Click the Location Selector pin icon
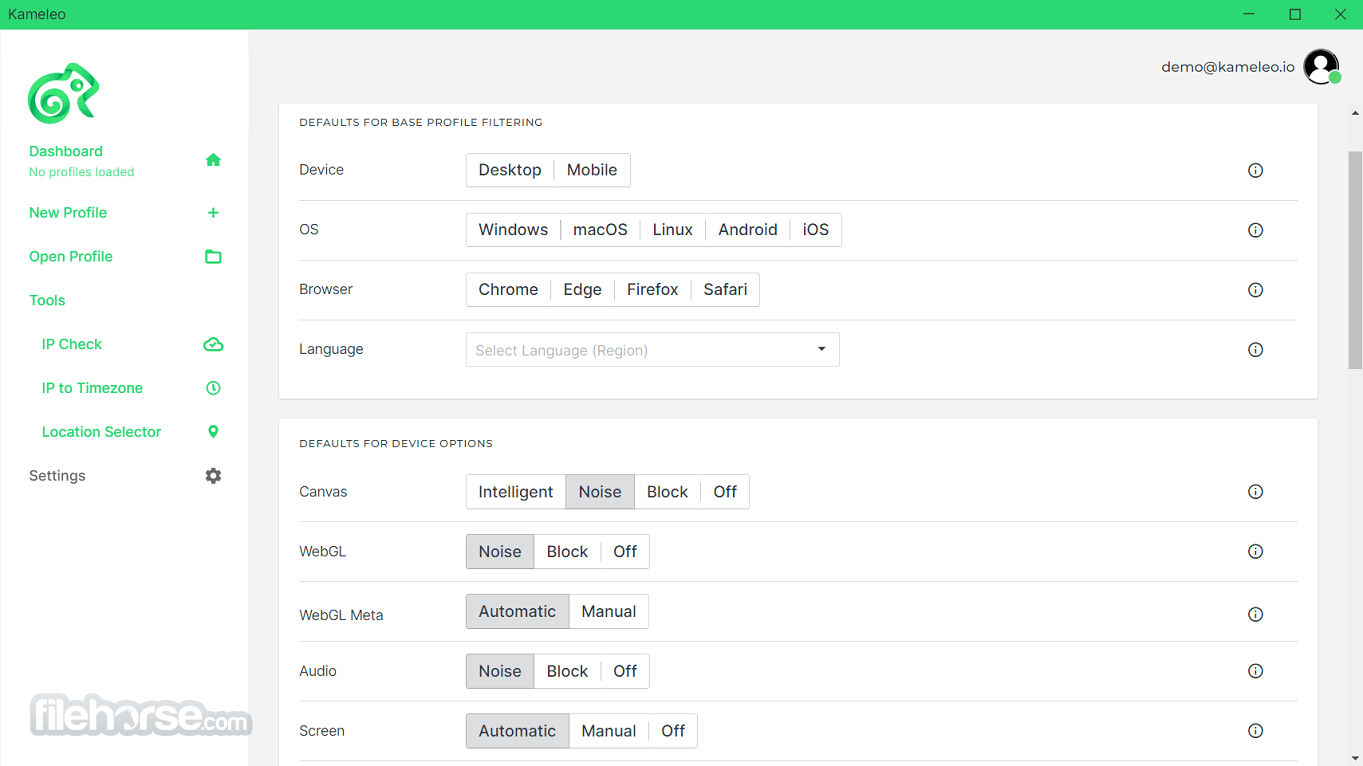The image size is (1363, 766). tap(213, 432)
